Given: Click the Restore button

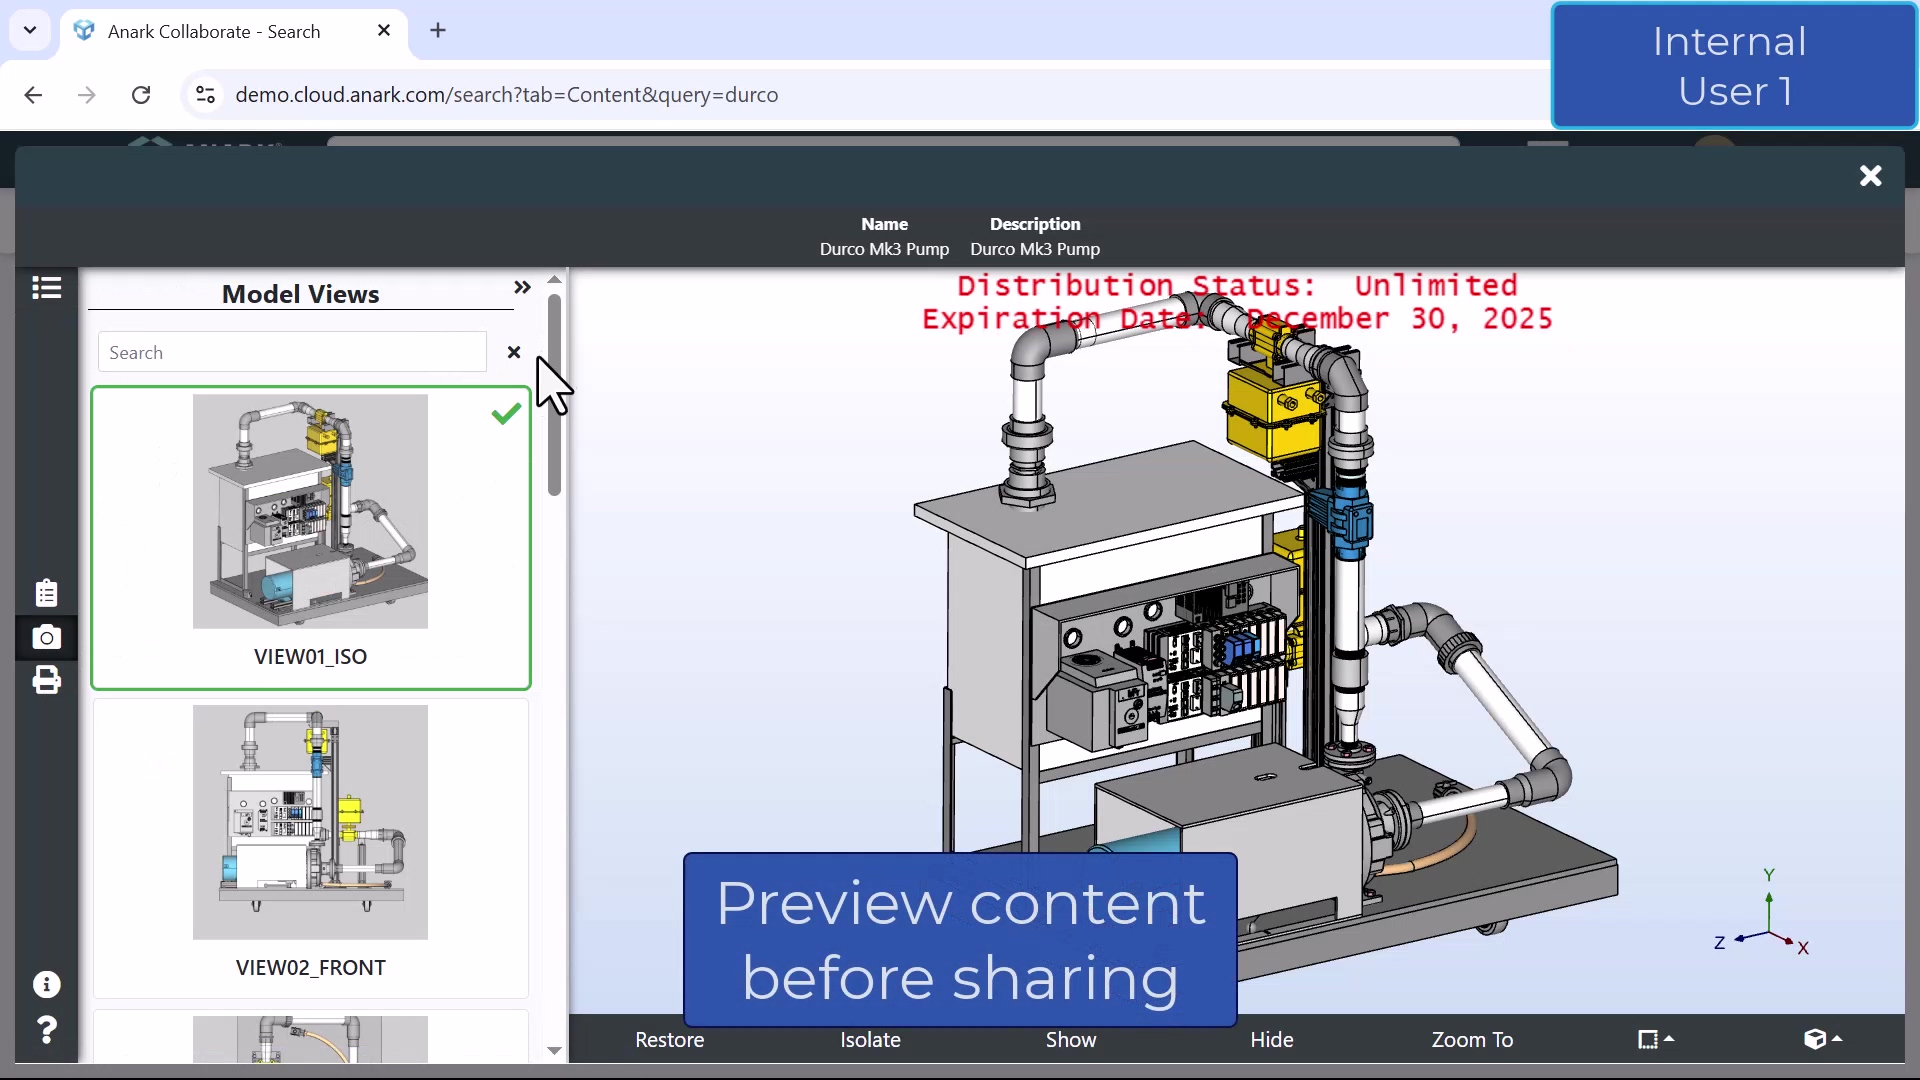Looking at the screenshot, I should point(669,1040).
